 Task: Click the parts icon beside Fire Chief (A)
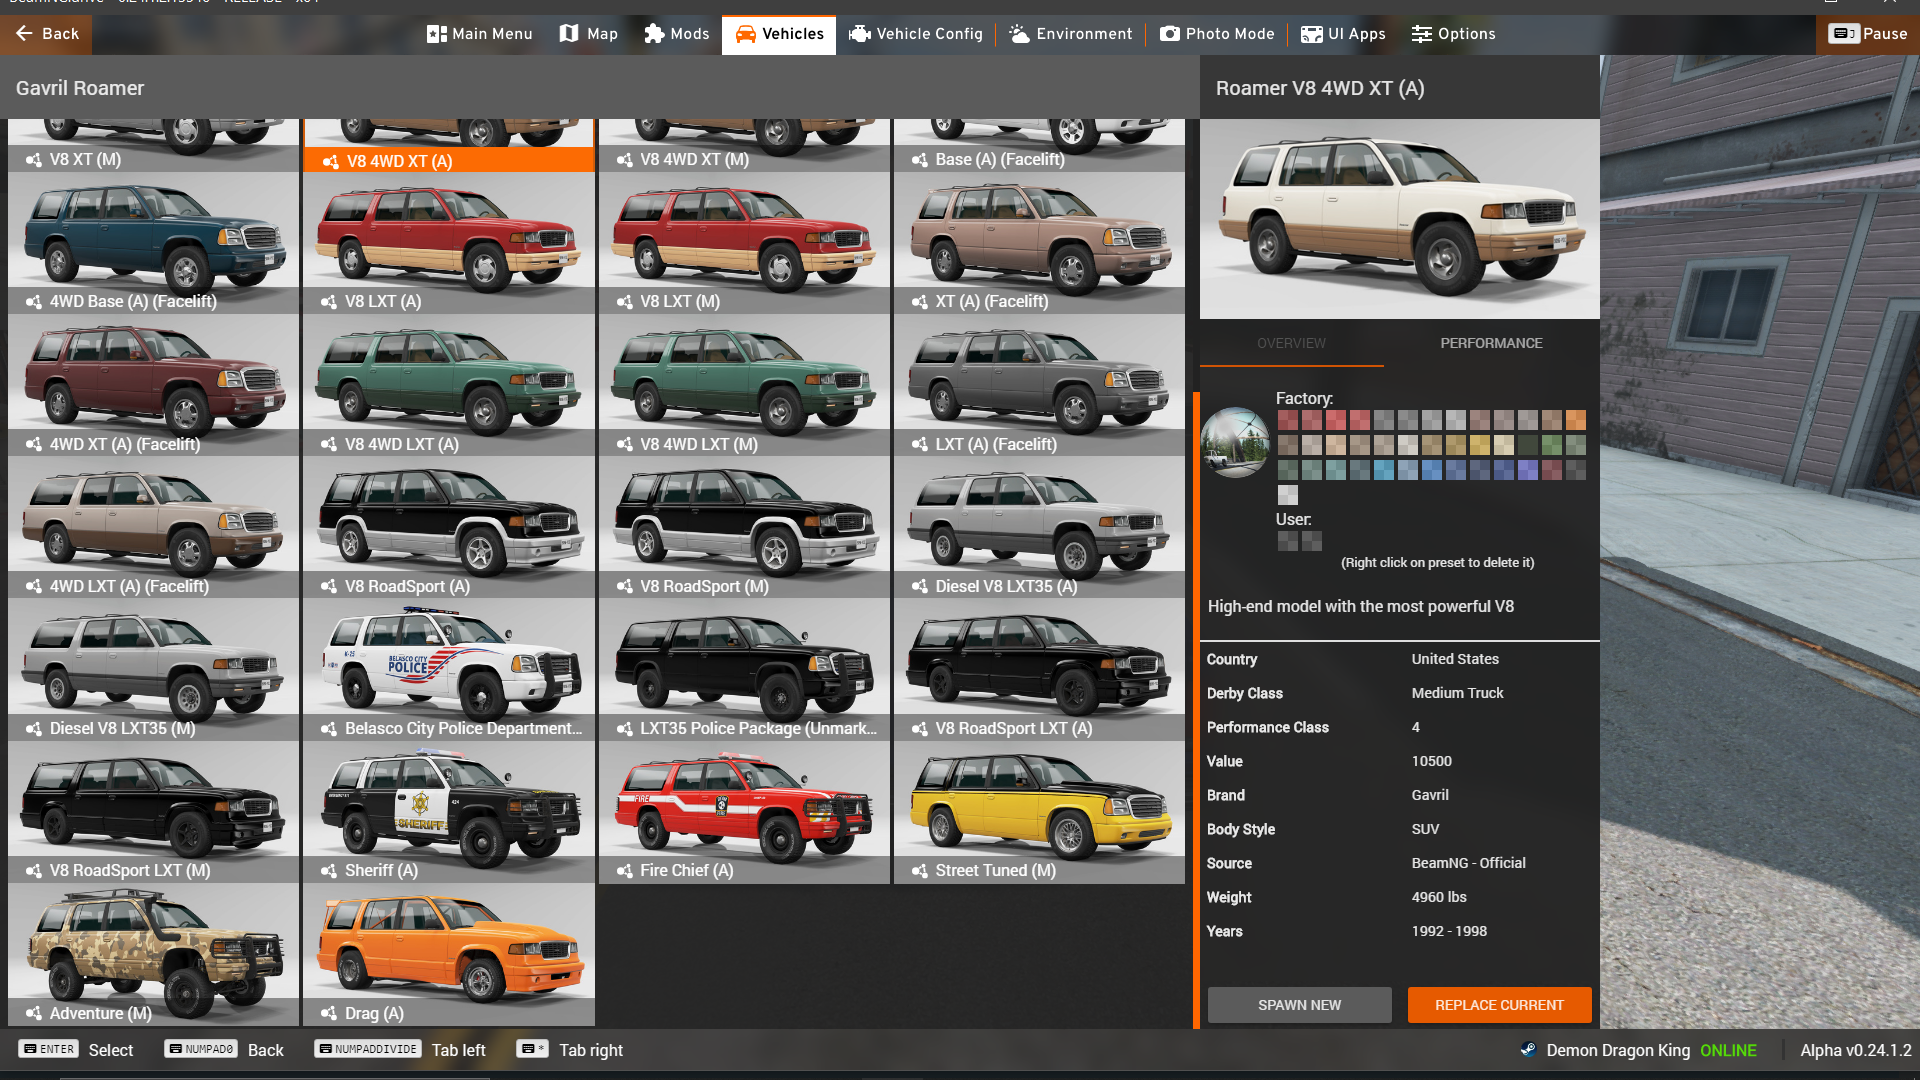tap(625, 871)
